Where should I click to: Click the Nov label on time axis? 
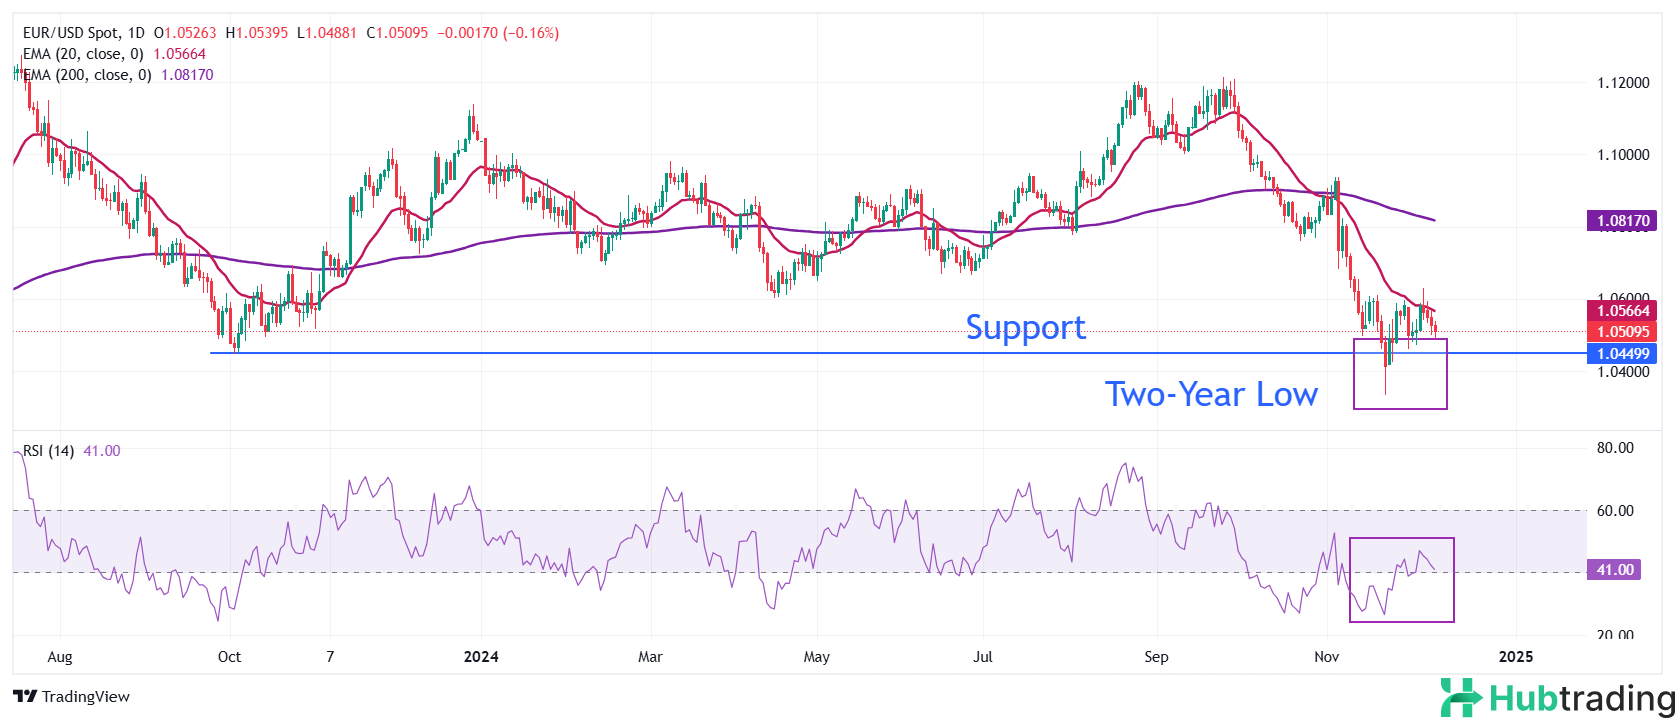1326,657
